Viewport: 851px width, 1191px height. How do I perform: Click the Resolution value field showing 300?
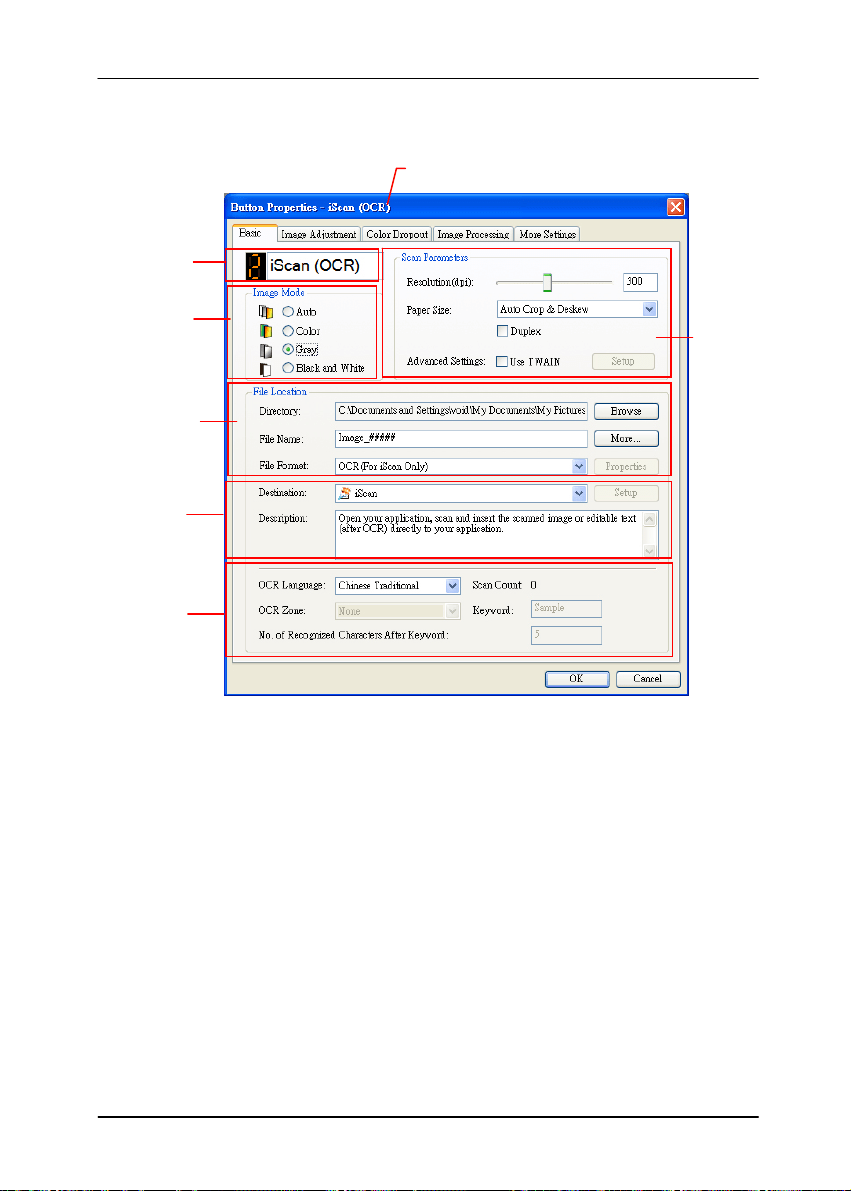click(641, 282)
